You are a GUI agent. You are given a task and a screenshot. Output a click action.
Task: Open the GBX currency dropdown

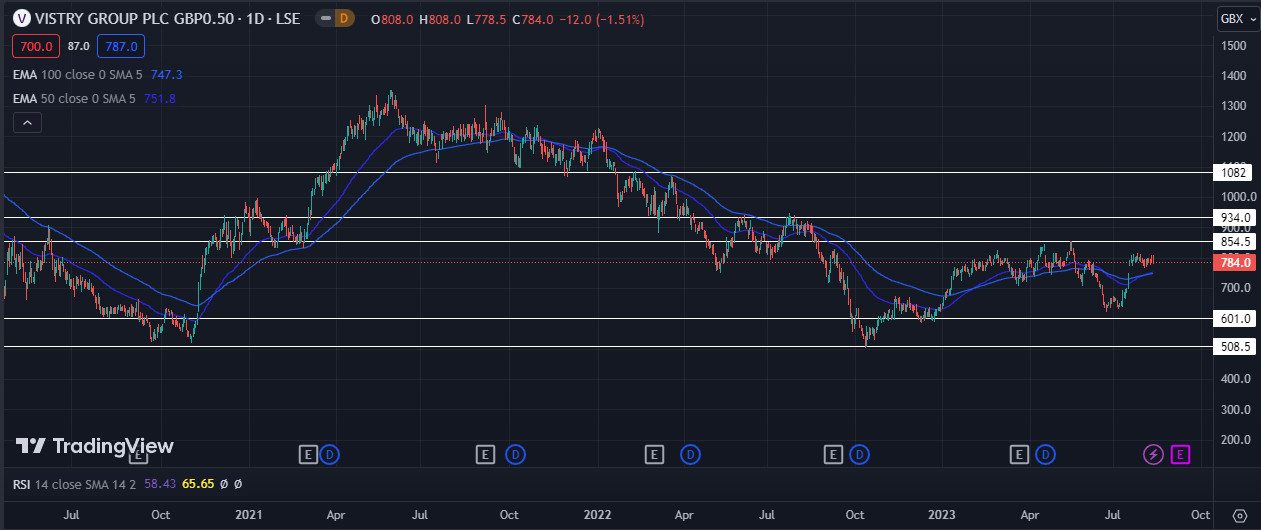click(x=1238, y=19)
